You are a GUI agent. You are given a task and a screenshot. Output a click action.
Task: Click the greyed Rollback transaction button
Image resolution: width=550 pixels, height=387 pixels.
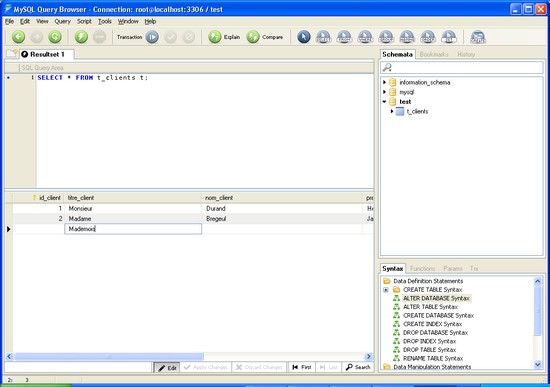(x=189, y=37)
